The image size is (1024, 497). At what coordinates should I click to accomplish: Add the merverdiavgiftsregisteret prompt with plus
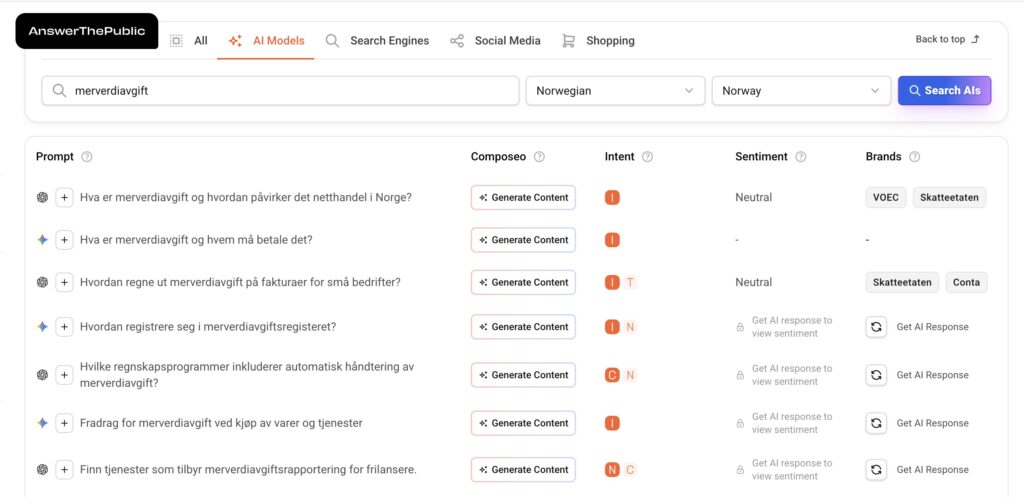[x=64, y=327]
